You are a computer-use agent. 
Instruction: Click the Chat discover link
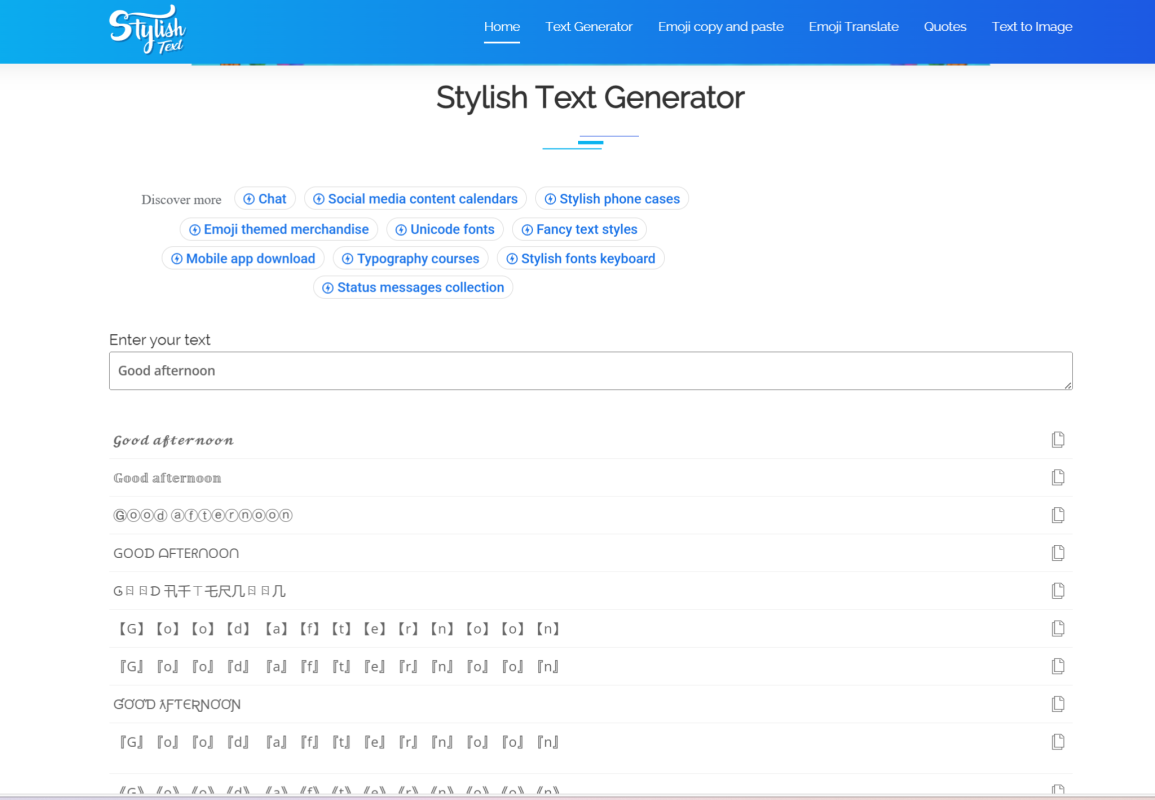[265, 199]
